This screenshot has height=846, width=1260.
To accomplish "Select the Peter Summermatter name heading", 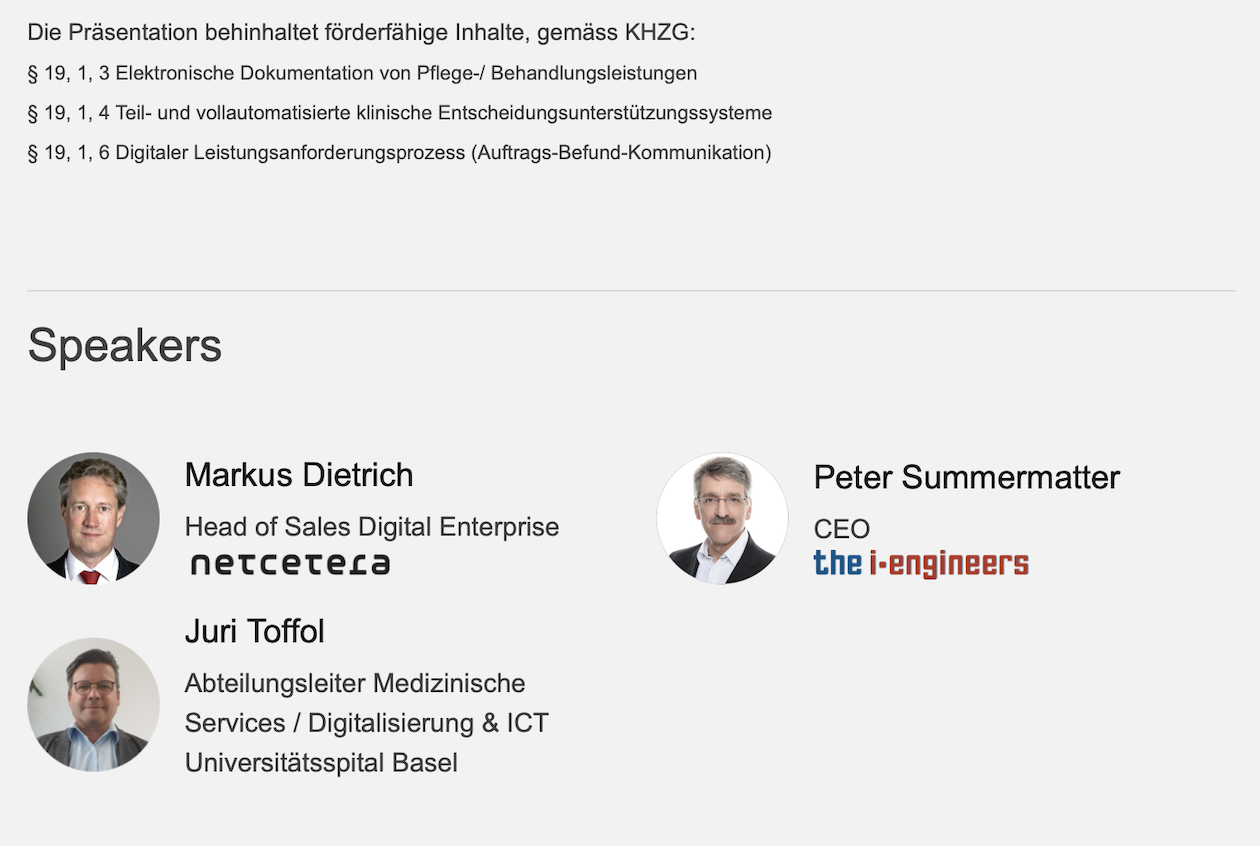I will coord(967,477).
